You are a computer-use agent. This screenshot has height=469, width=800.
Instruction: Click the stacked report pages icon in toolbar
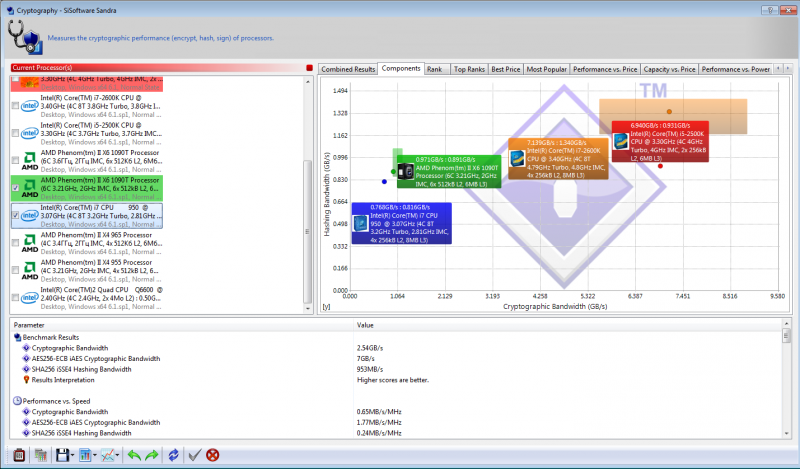click(x=41, y=455)
